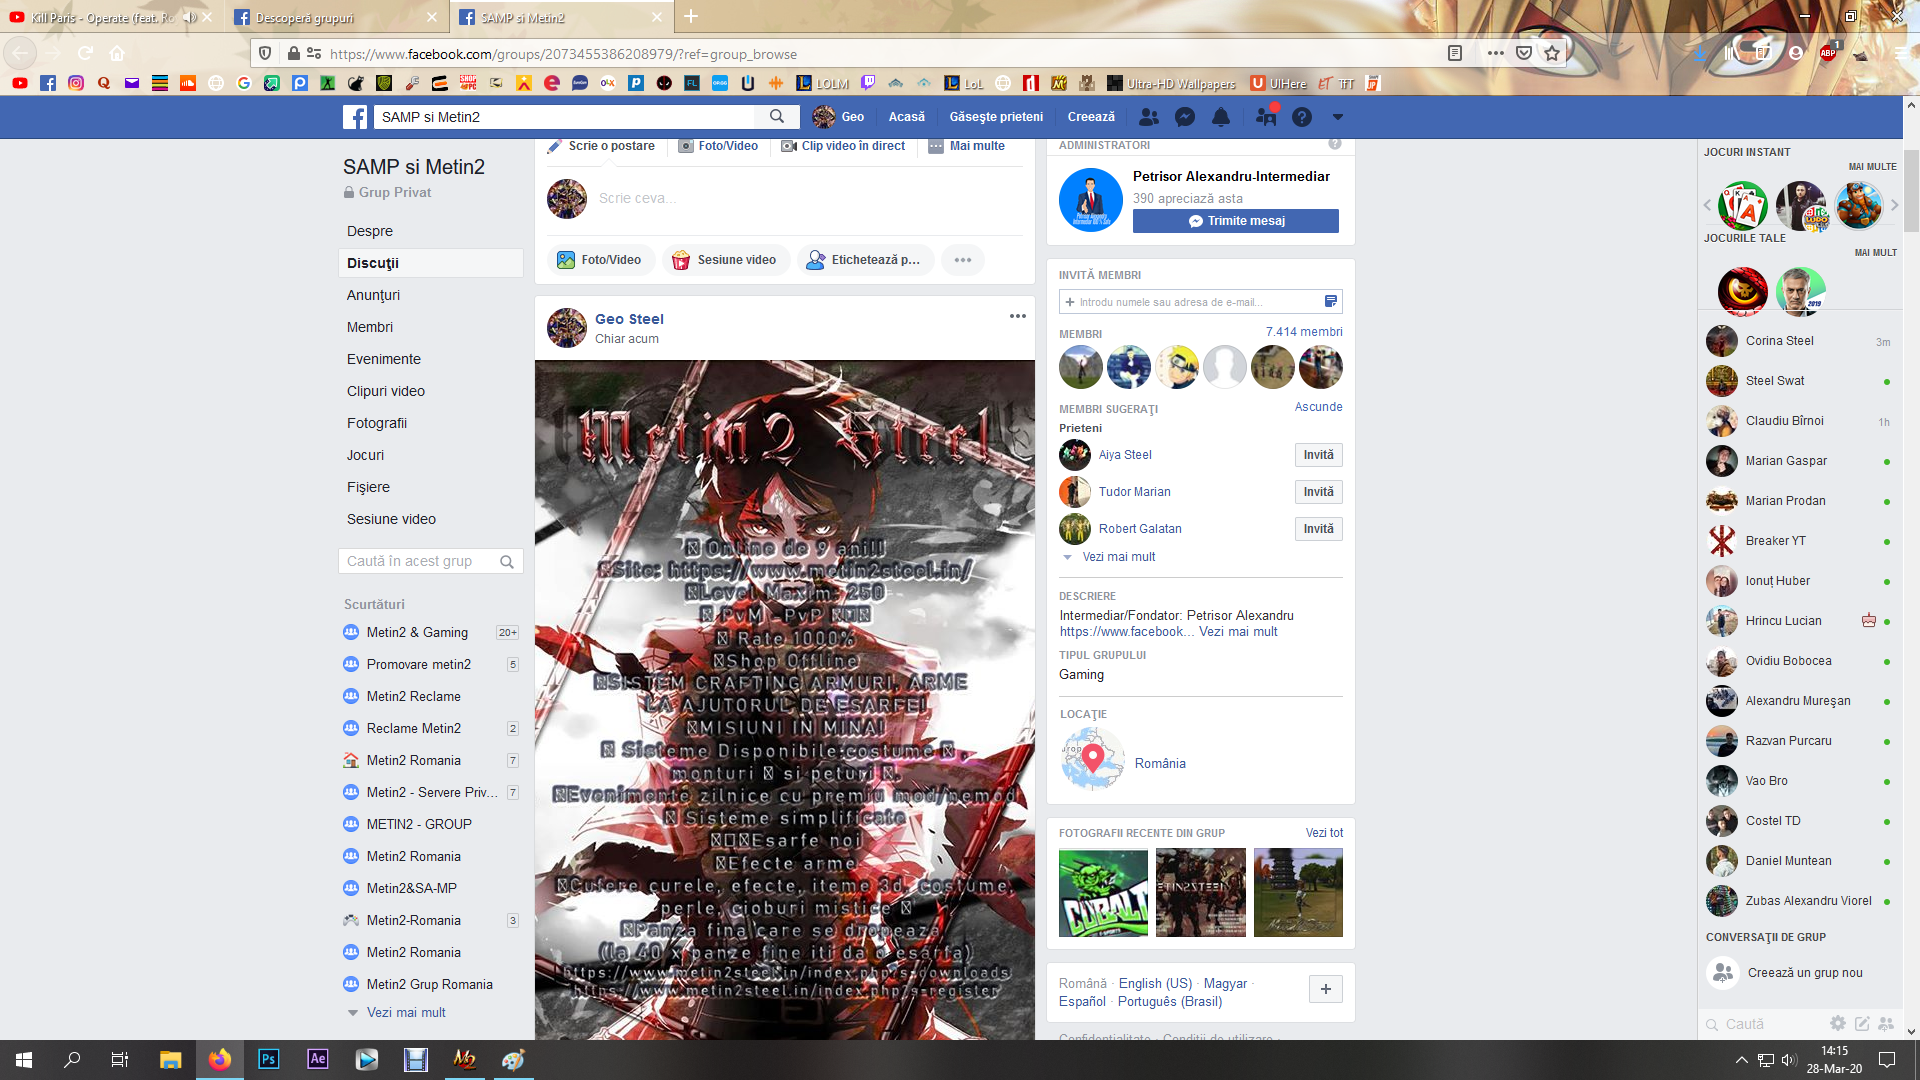The width and height of the screenshot is (1920, 1080).
Task: Open Facebook Messenger icon in top bar
Action: [1185, 117]
